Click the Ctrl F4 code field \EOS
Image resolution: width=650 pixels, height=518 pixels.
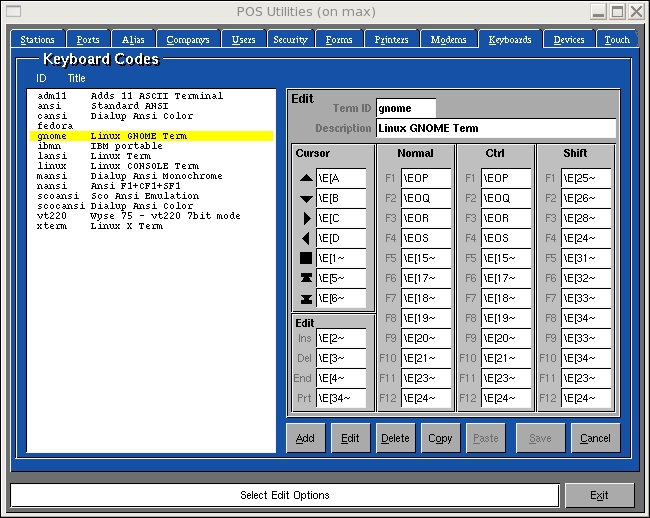pos(506,238)
